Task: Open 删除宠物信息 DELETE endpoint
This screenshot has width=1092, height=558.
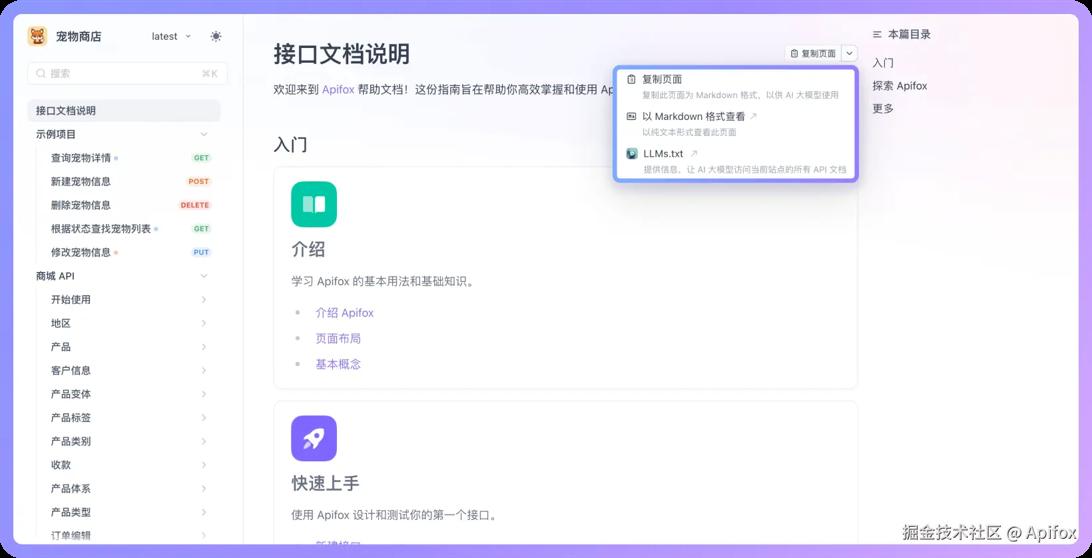Action: pos(124,205)
